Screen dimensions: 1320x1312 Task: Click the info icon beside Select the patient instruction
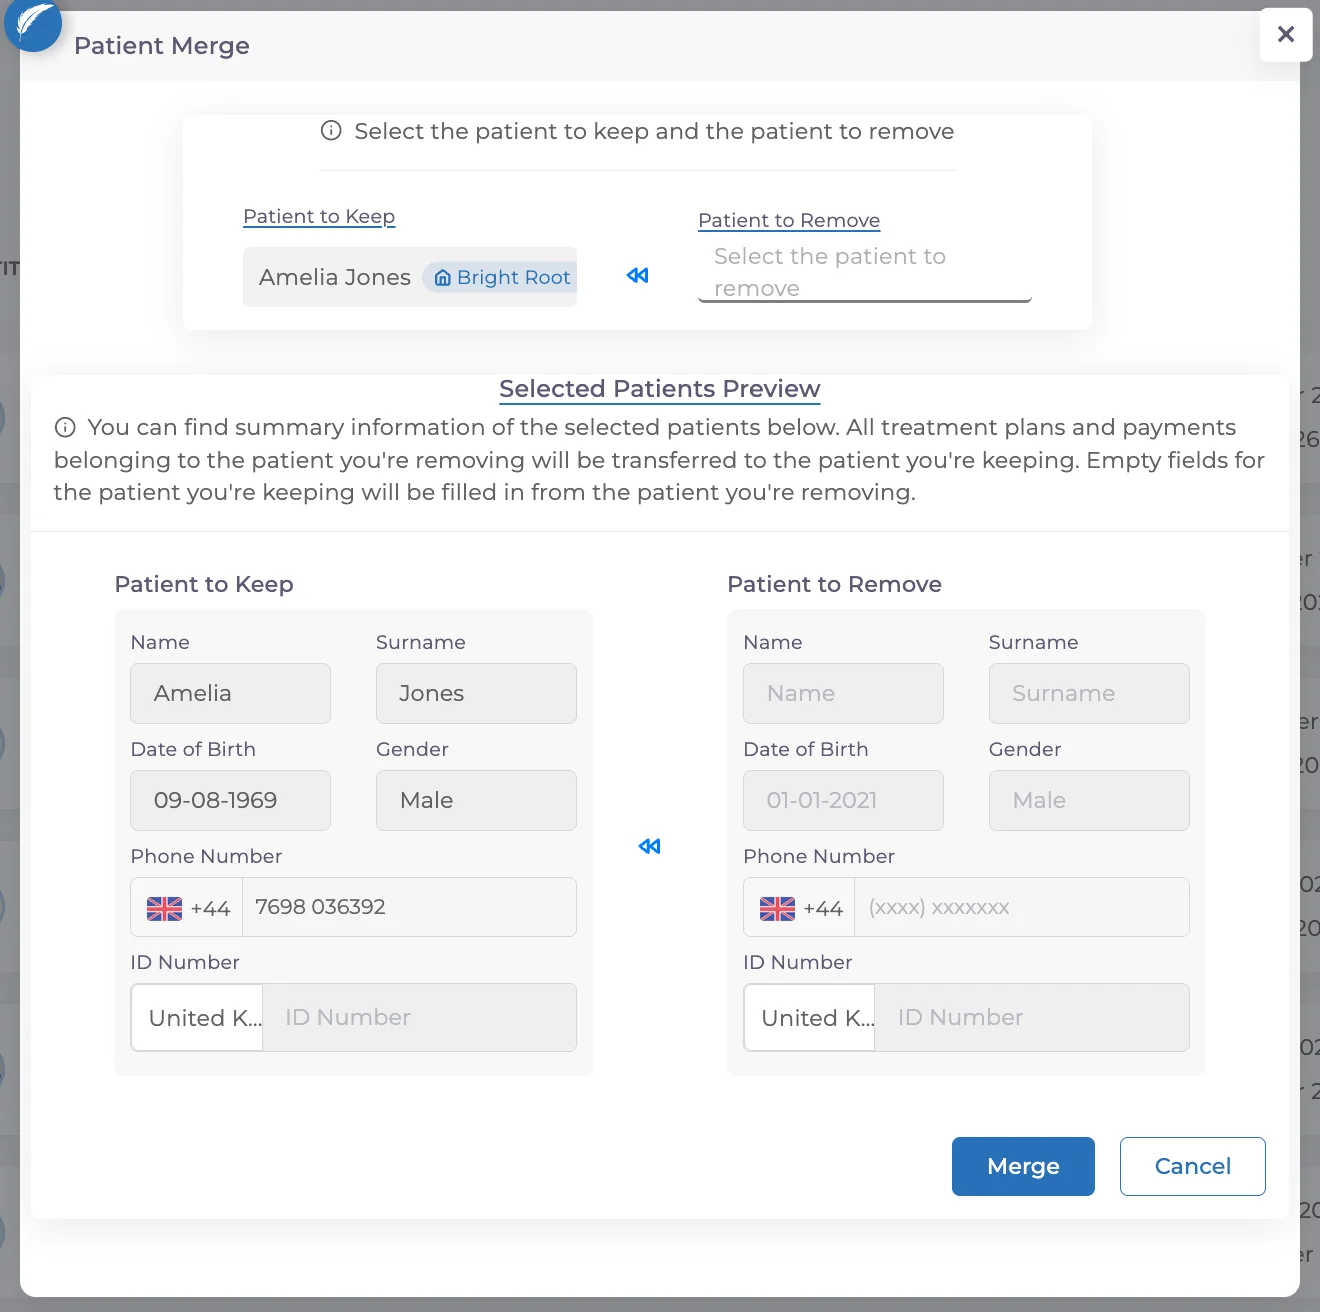(331, 131)
